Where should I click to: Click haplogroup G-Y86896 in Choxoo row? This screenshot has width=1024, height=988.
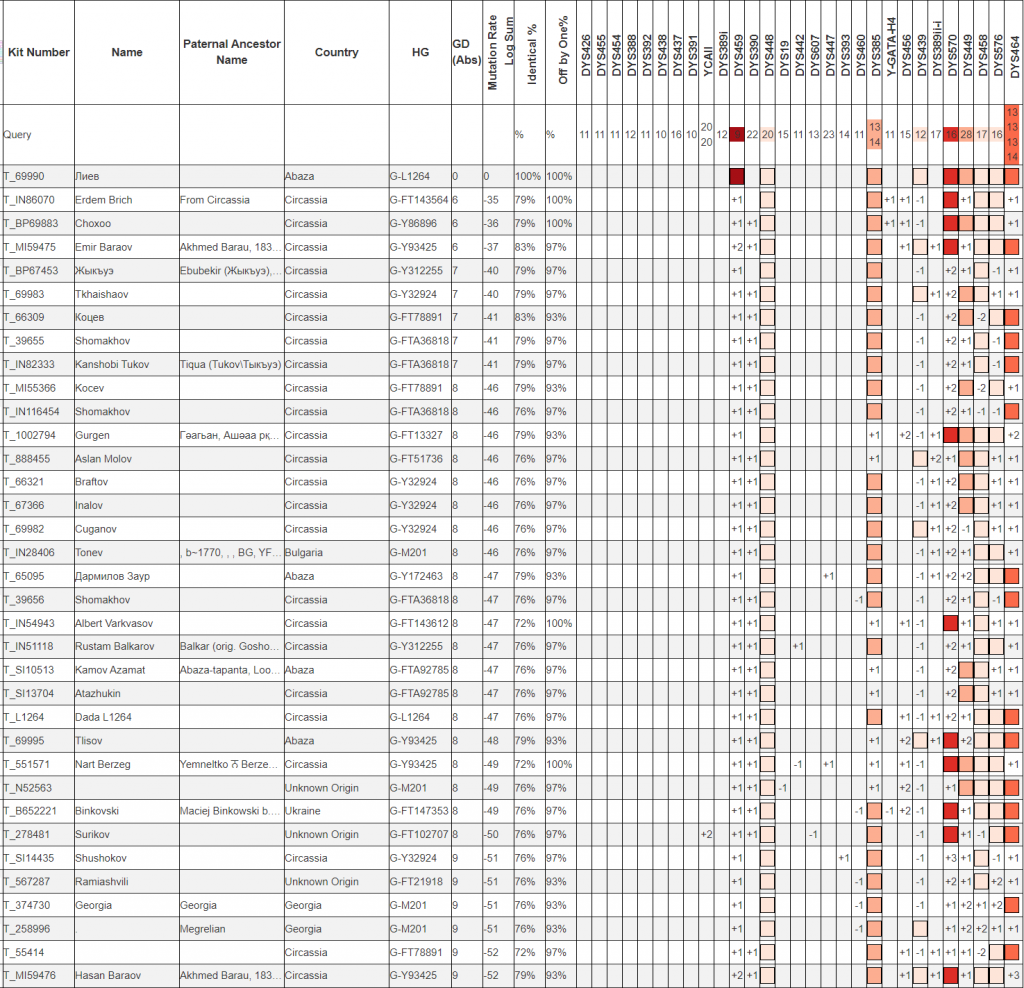(416, 224)
